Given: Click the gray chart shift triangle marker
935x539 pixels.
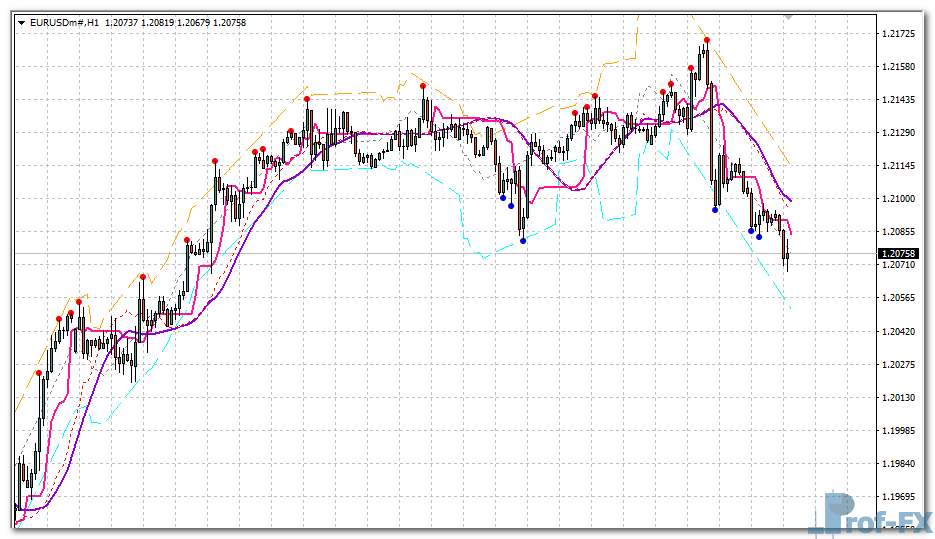Looking at the screenshot, I should pos(789,17).
